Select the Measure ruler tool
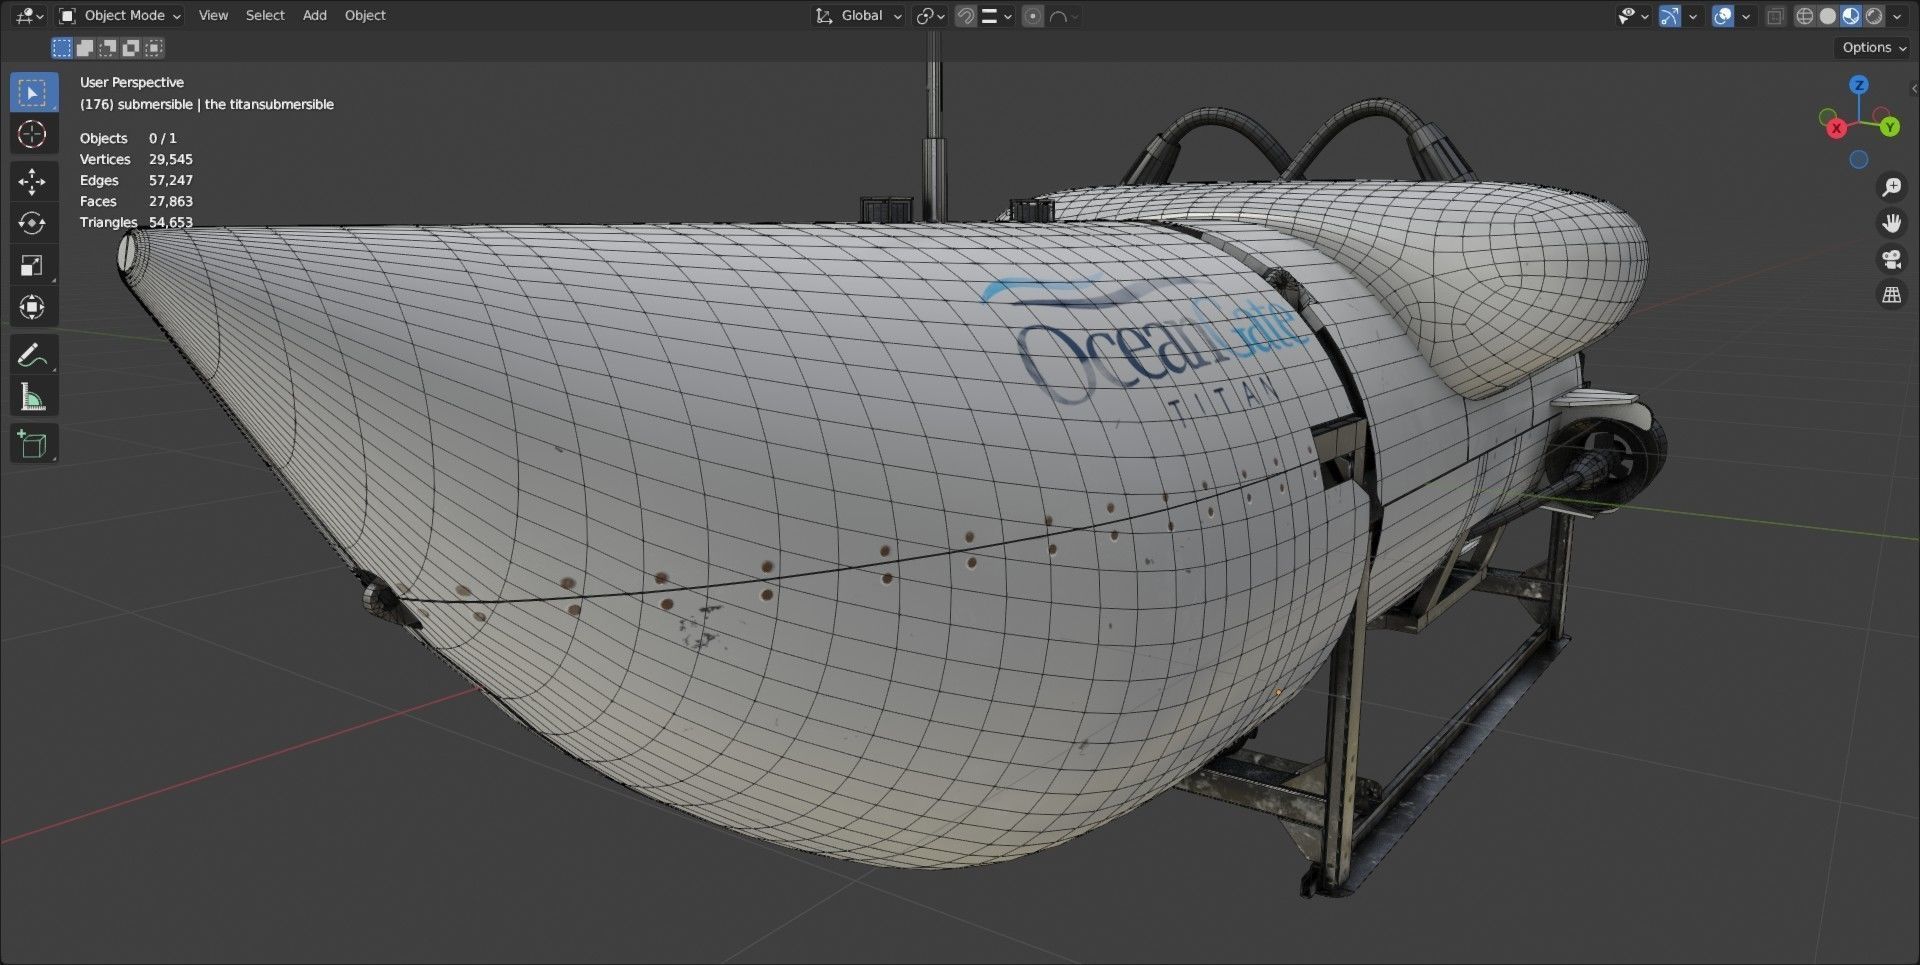This screenshot has width=1920, height=965. coord(32,397)
